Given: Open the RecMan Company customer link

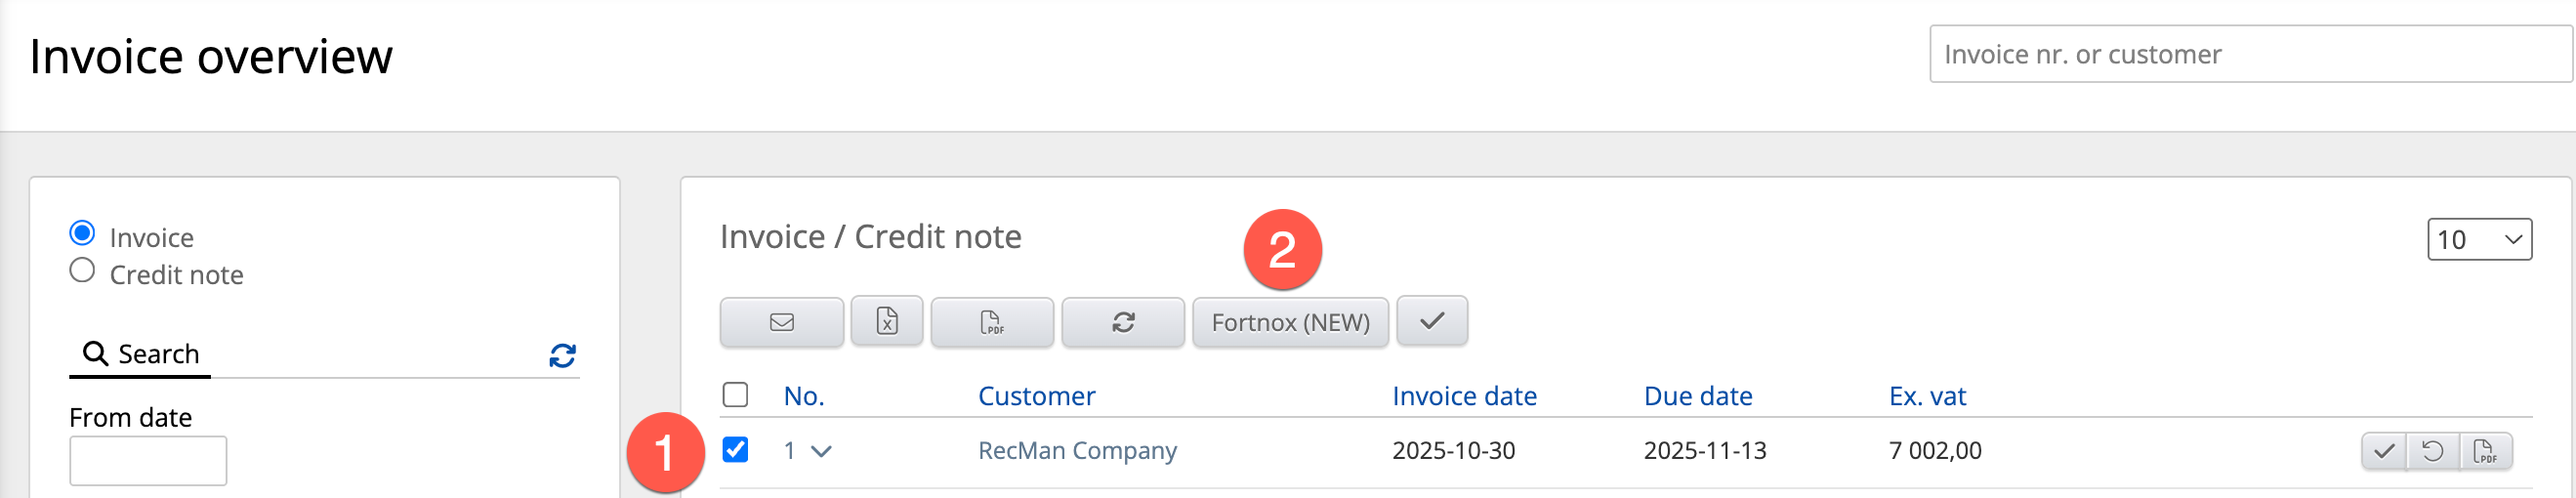Looking at the screenshot, I should point(1076,451).
